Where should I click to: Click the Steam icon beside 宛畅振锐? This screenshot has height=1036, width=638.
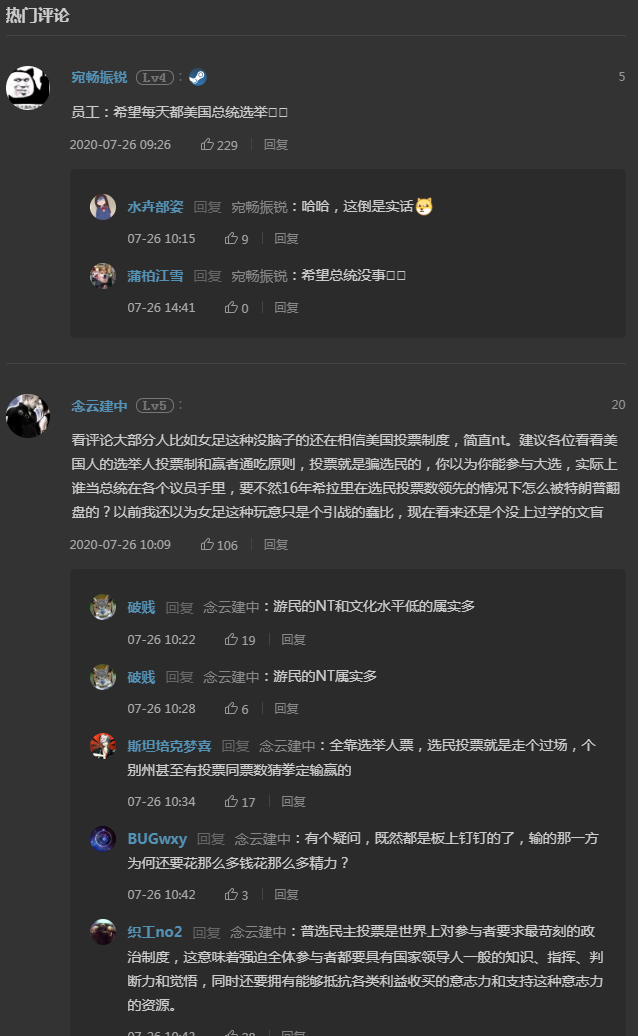coord(198,77)
